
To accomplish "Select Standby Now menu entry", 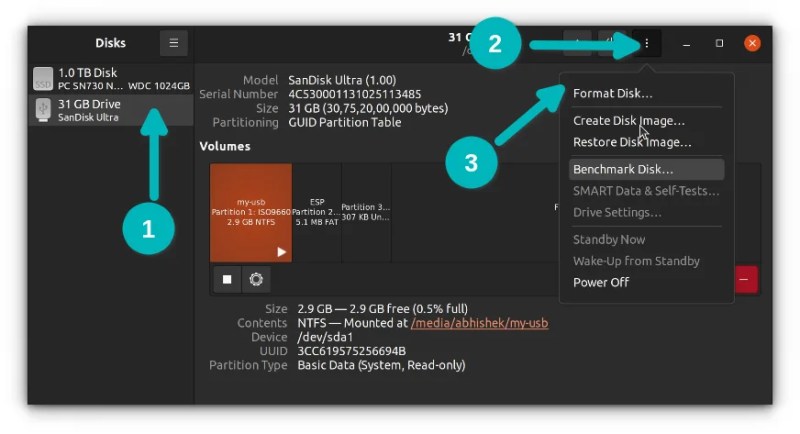I will [608, 240].
